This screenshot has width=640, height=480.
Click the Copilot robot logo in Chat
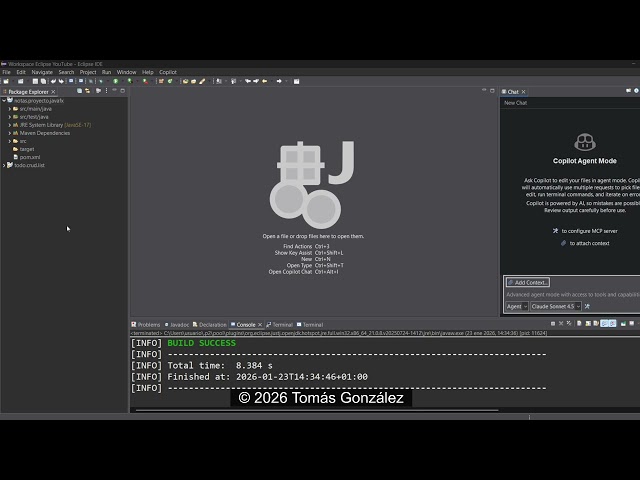(x=585, y=142)
